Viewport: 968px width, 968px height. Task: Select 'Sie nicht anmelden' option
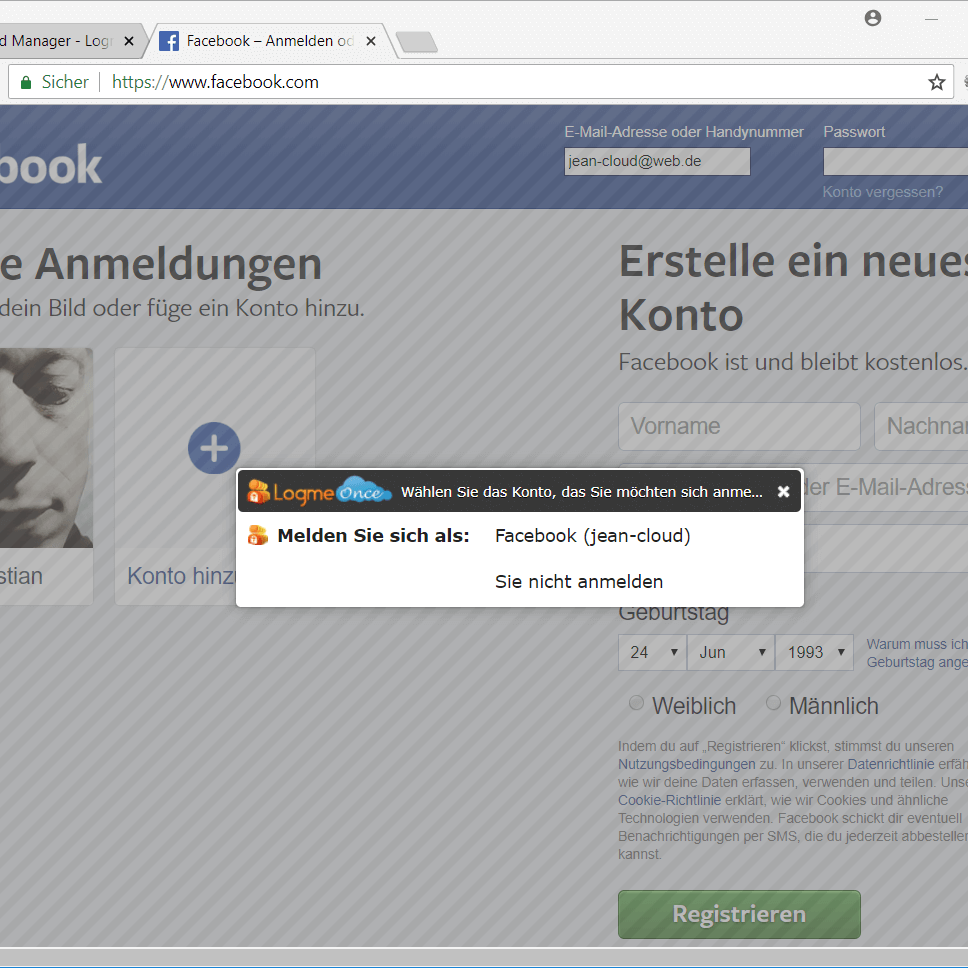click(x=579, y=582)
